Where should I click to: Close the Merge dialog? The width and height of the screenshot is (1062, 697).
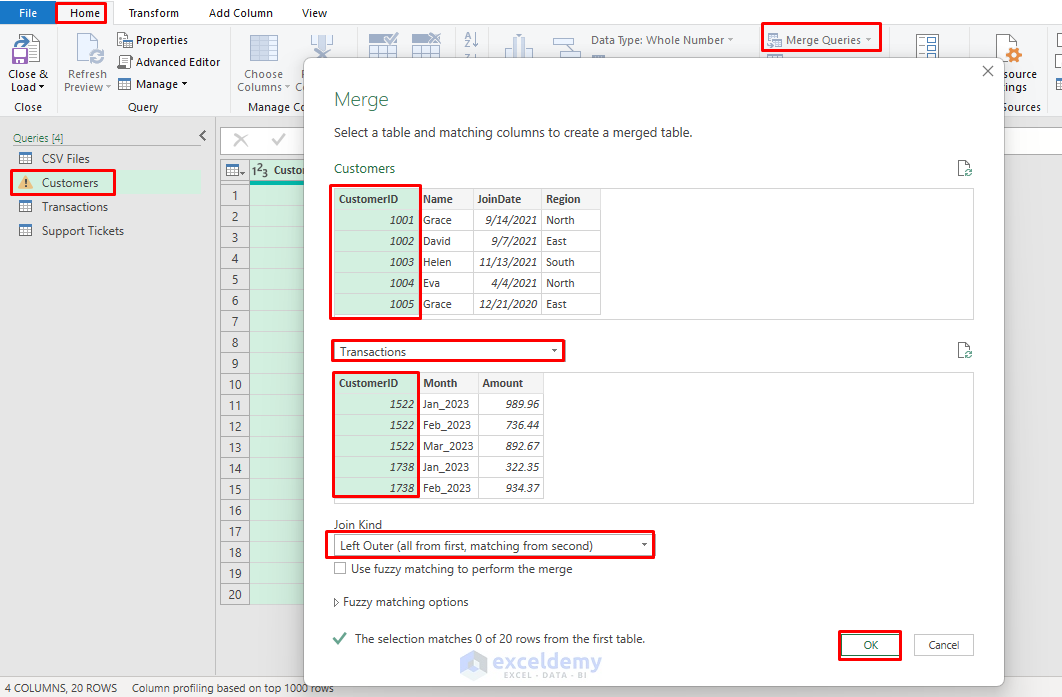(987, 71)
